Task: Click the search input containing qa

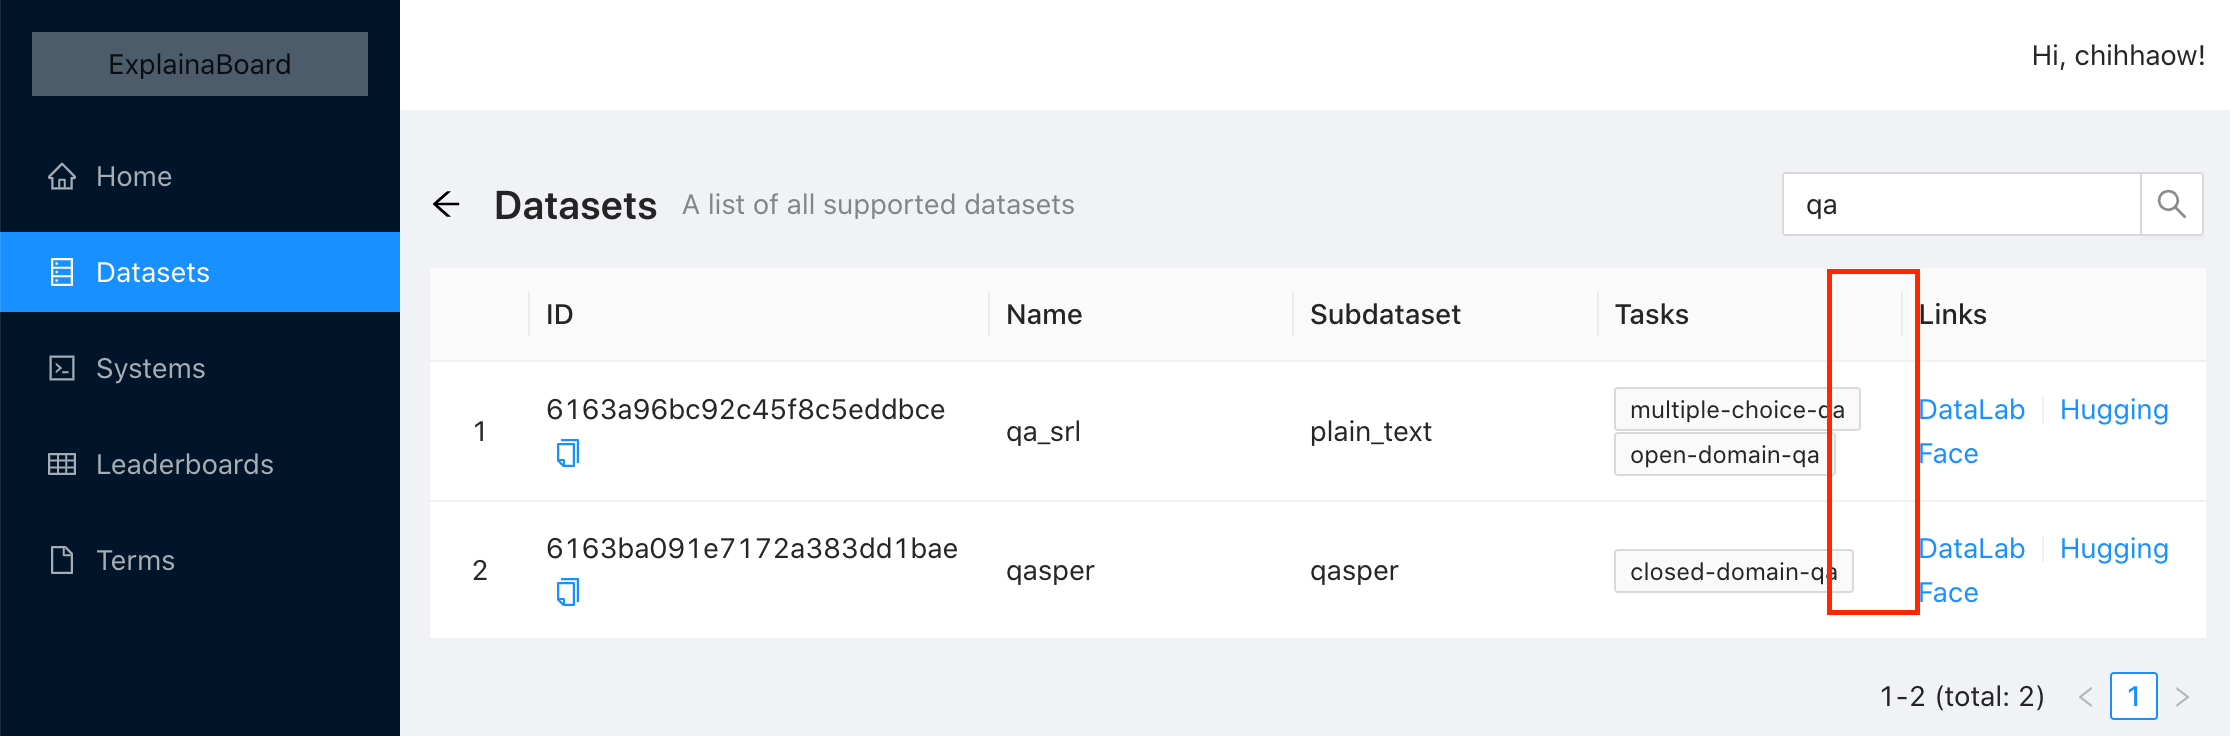Action: (1960, 204)
